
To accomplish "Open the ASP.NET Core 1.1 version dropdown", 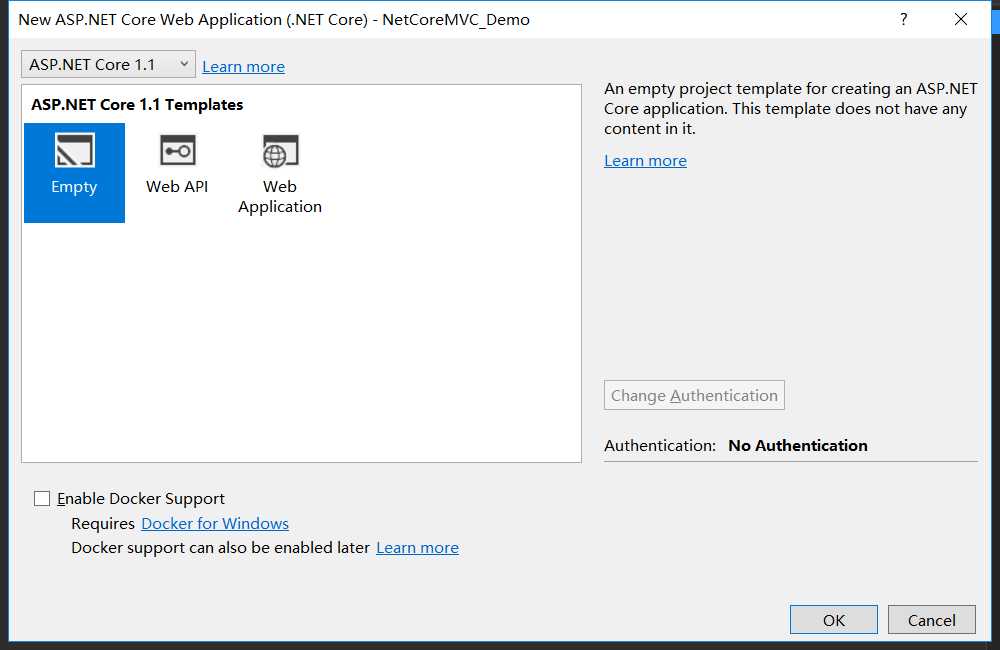I will pyautogui.click(x=108, y=65).
